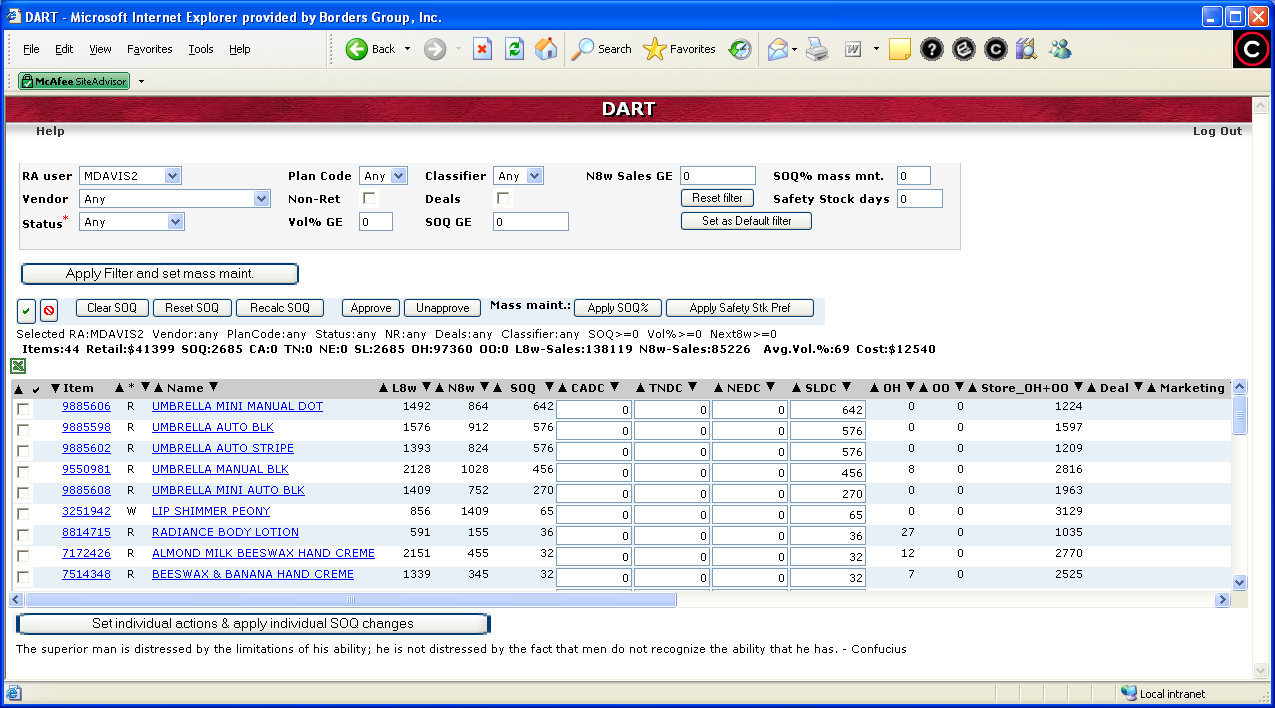
Task: Check the row for item 9885608
Action: pos(23,492)
